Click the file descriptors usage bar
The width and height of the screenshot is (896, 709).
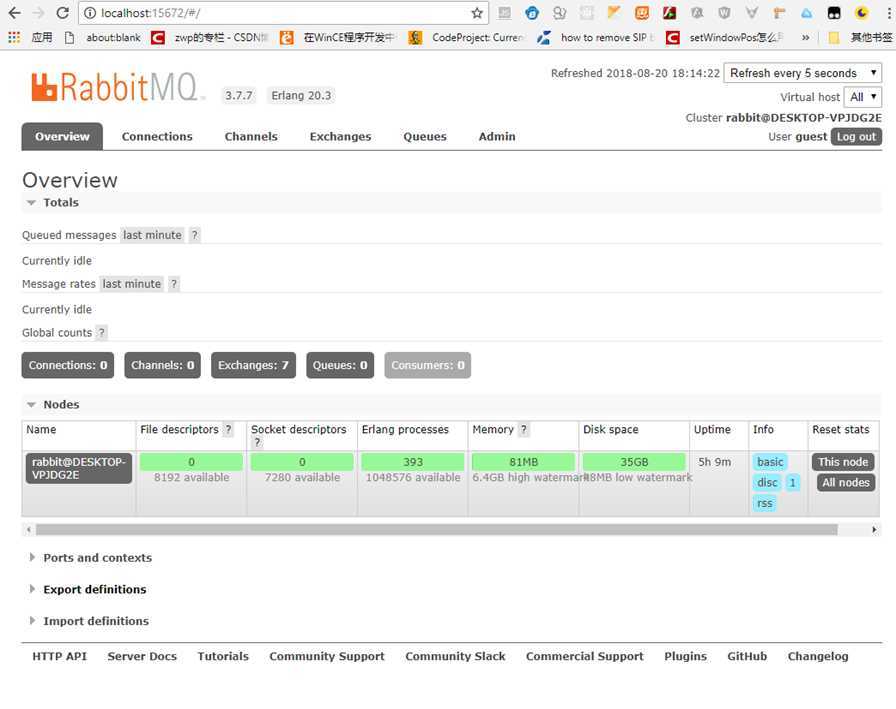[191, 462]
